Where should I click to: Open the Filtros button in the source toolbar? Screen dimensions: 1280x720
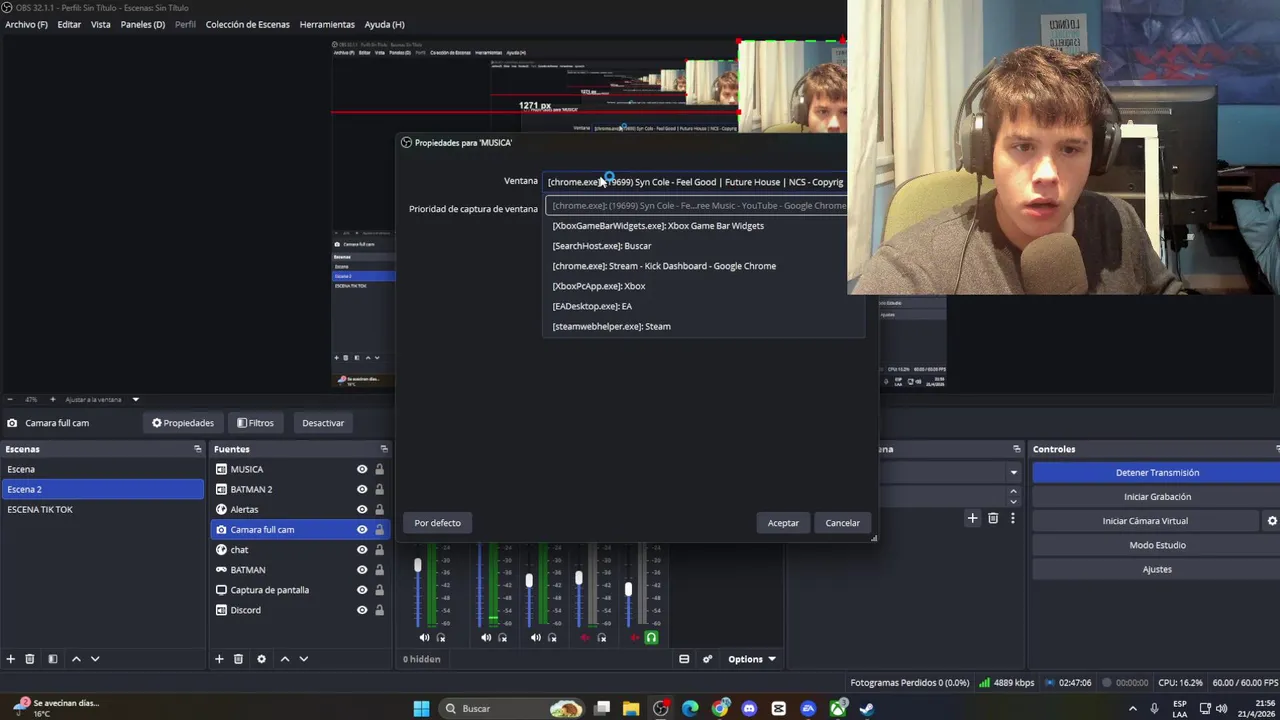coord(255,423)
